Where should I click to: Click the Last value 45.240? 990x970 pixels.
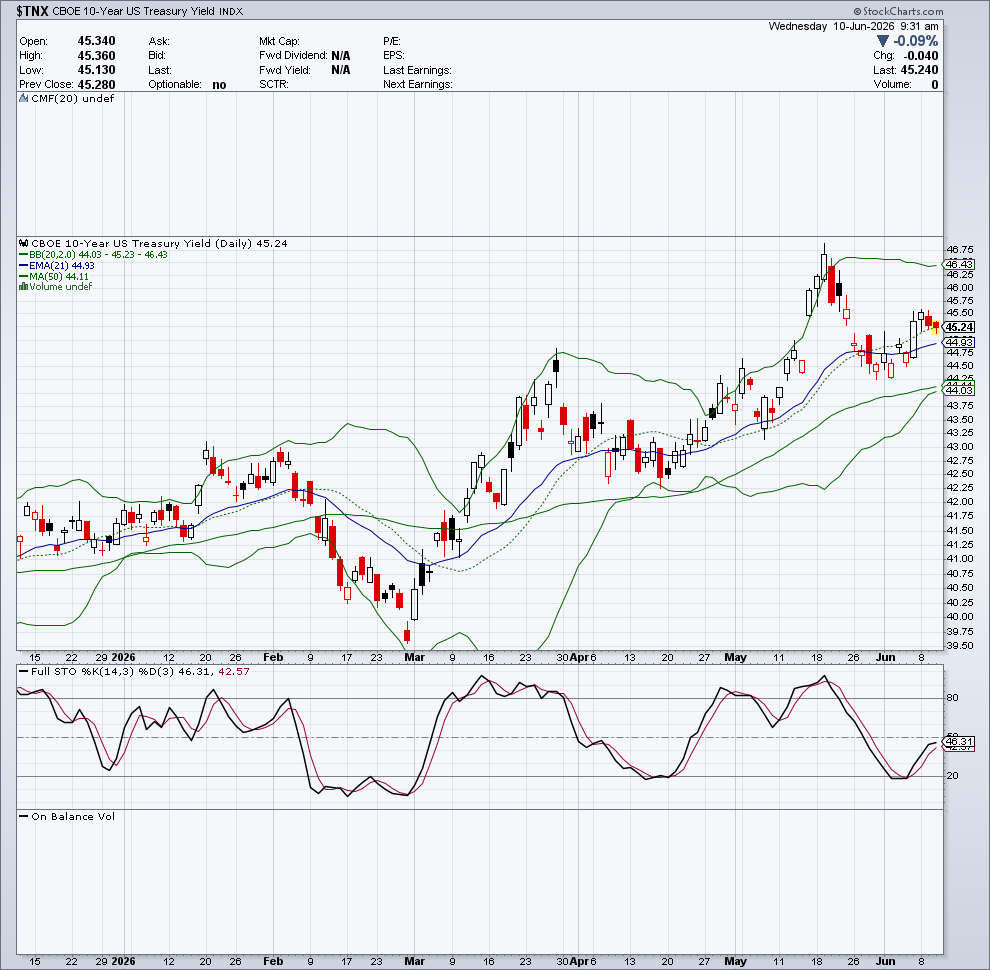click(919, 70)
